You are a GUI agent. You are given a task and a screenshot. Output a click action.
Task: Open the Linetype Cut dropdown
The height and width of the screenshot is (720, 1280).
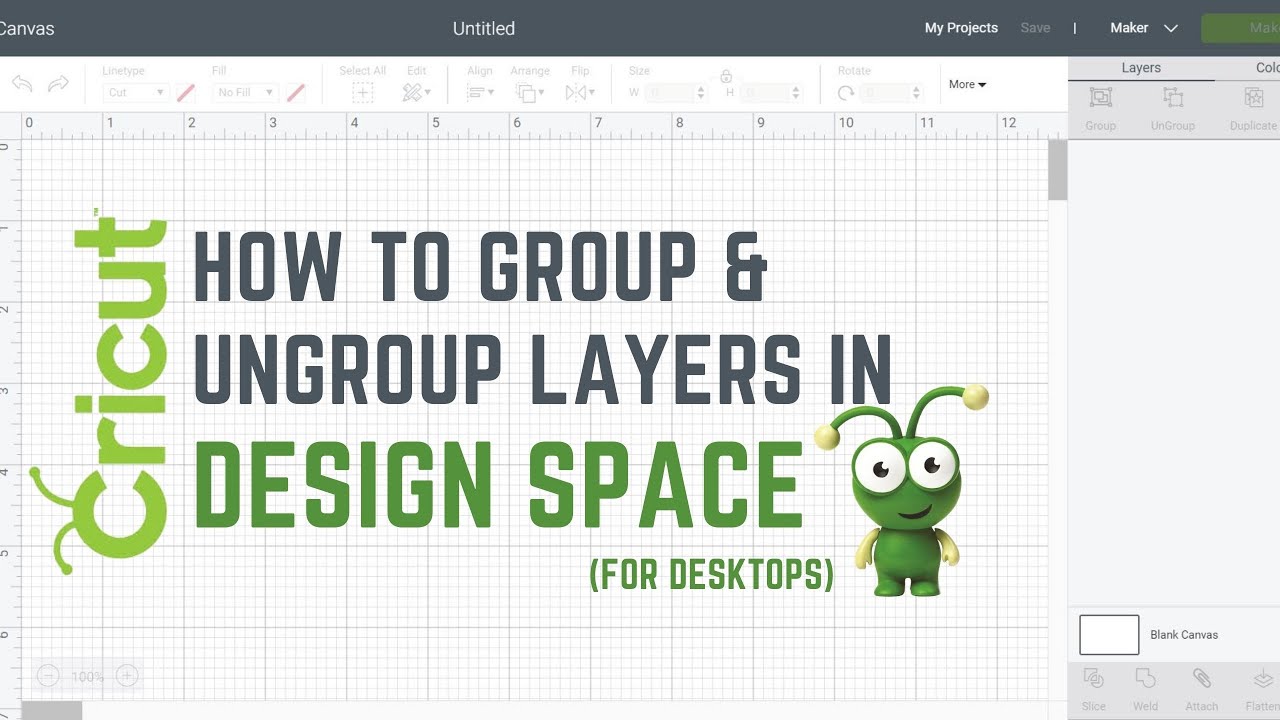pyautogui.click(x=135, y=92)
